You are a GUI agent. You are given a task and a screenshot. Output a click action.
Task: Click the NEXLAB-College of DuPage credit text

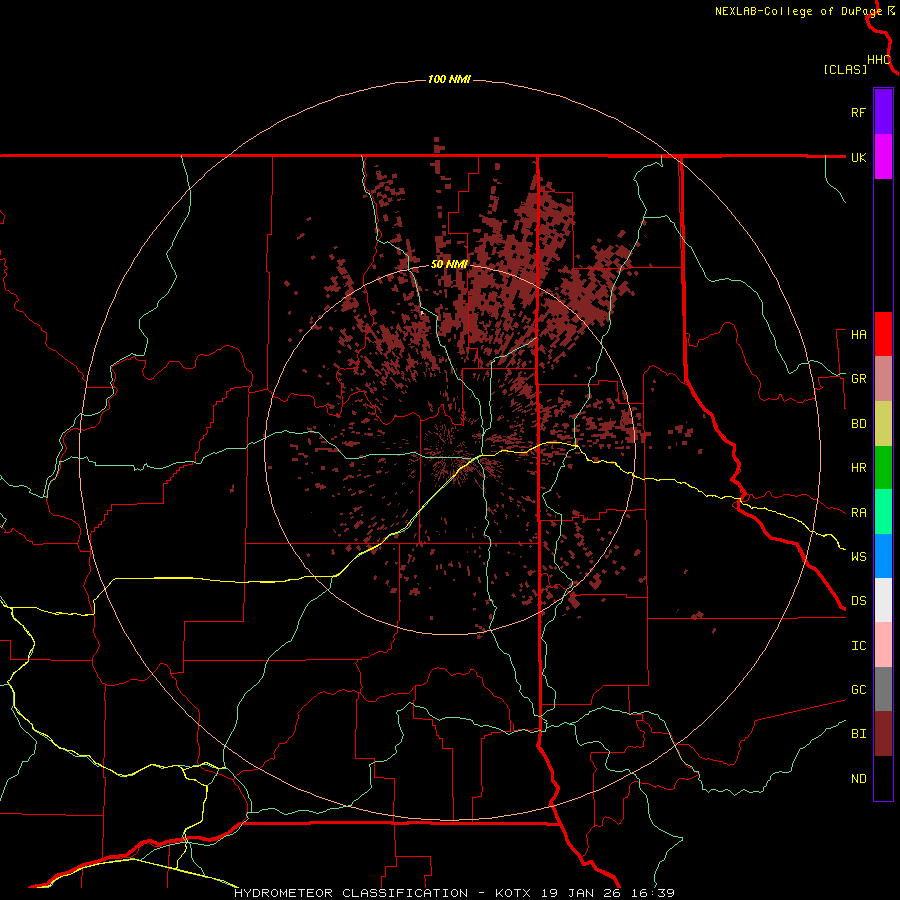798,11
